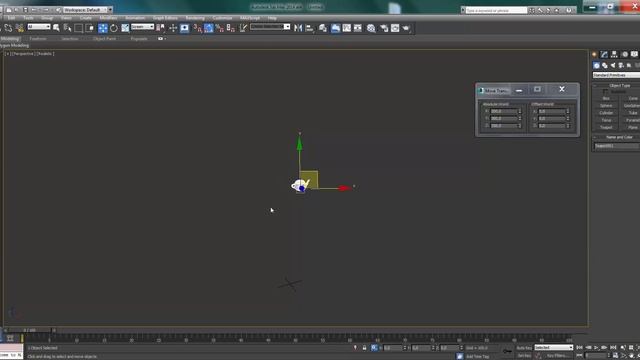The image size is (640, 360).
Task: Click the Box primitive button
Action: click(x=606, y=98)
